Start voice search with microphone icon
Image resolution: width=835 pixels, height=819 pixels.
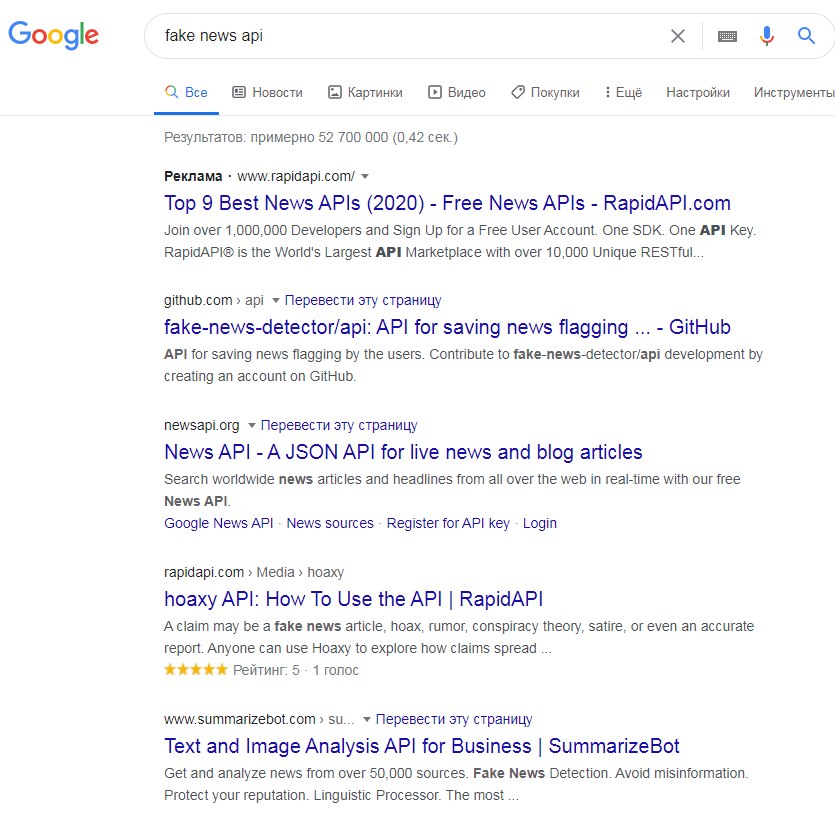(x=767, y=36)
